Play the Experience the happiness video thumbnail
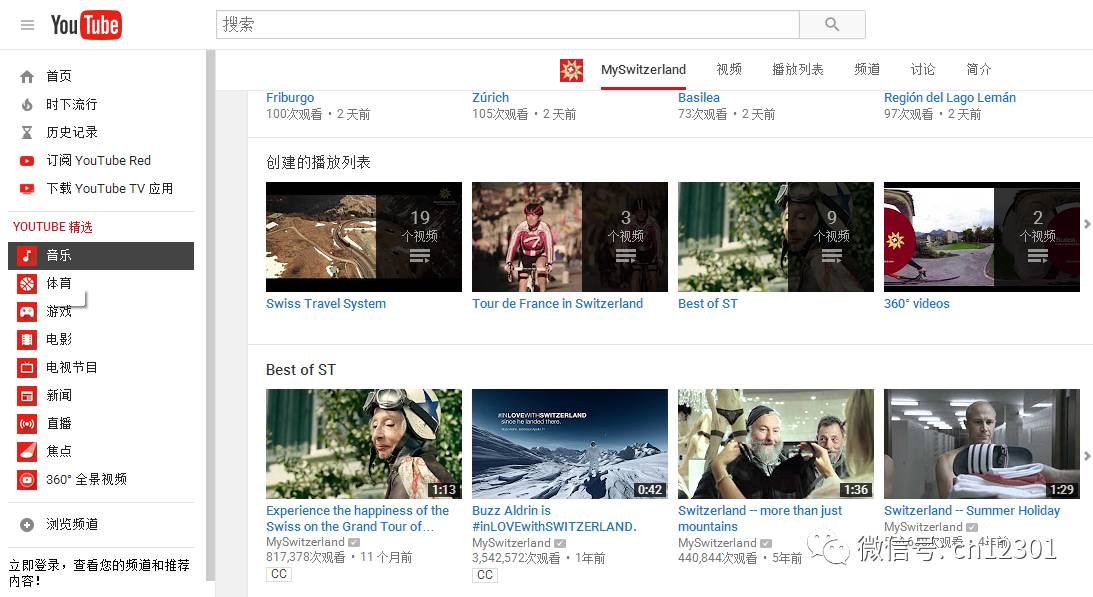1093x597 pixels. [x=364, y=444]
